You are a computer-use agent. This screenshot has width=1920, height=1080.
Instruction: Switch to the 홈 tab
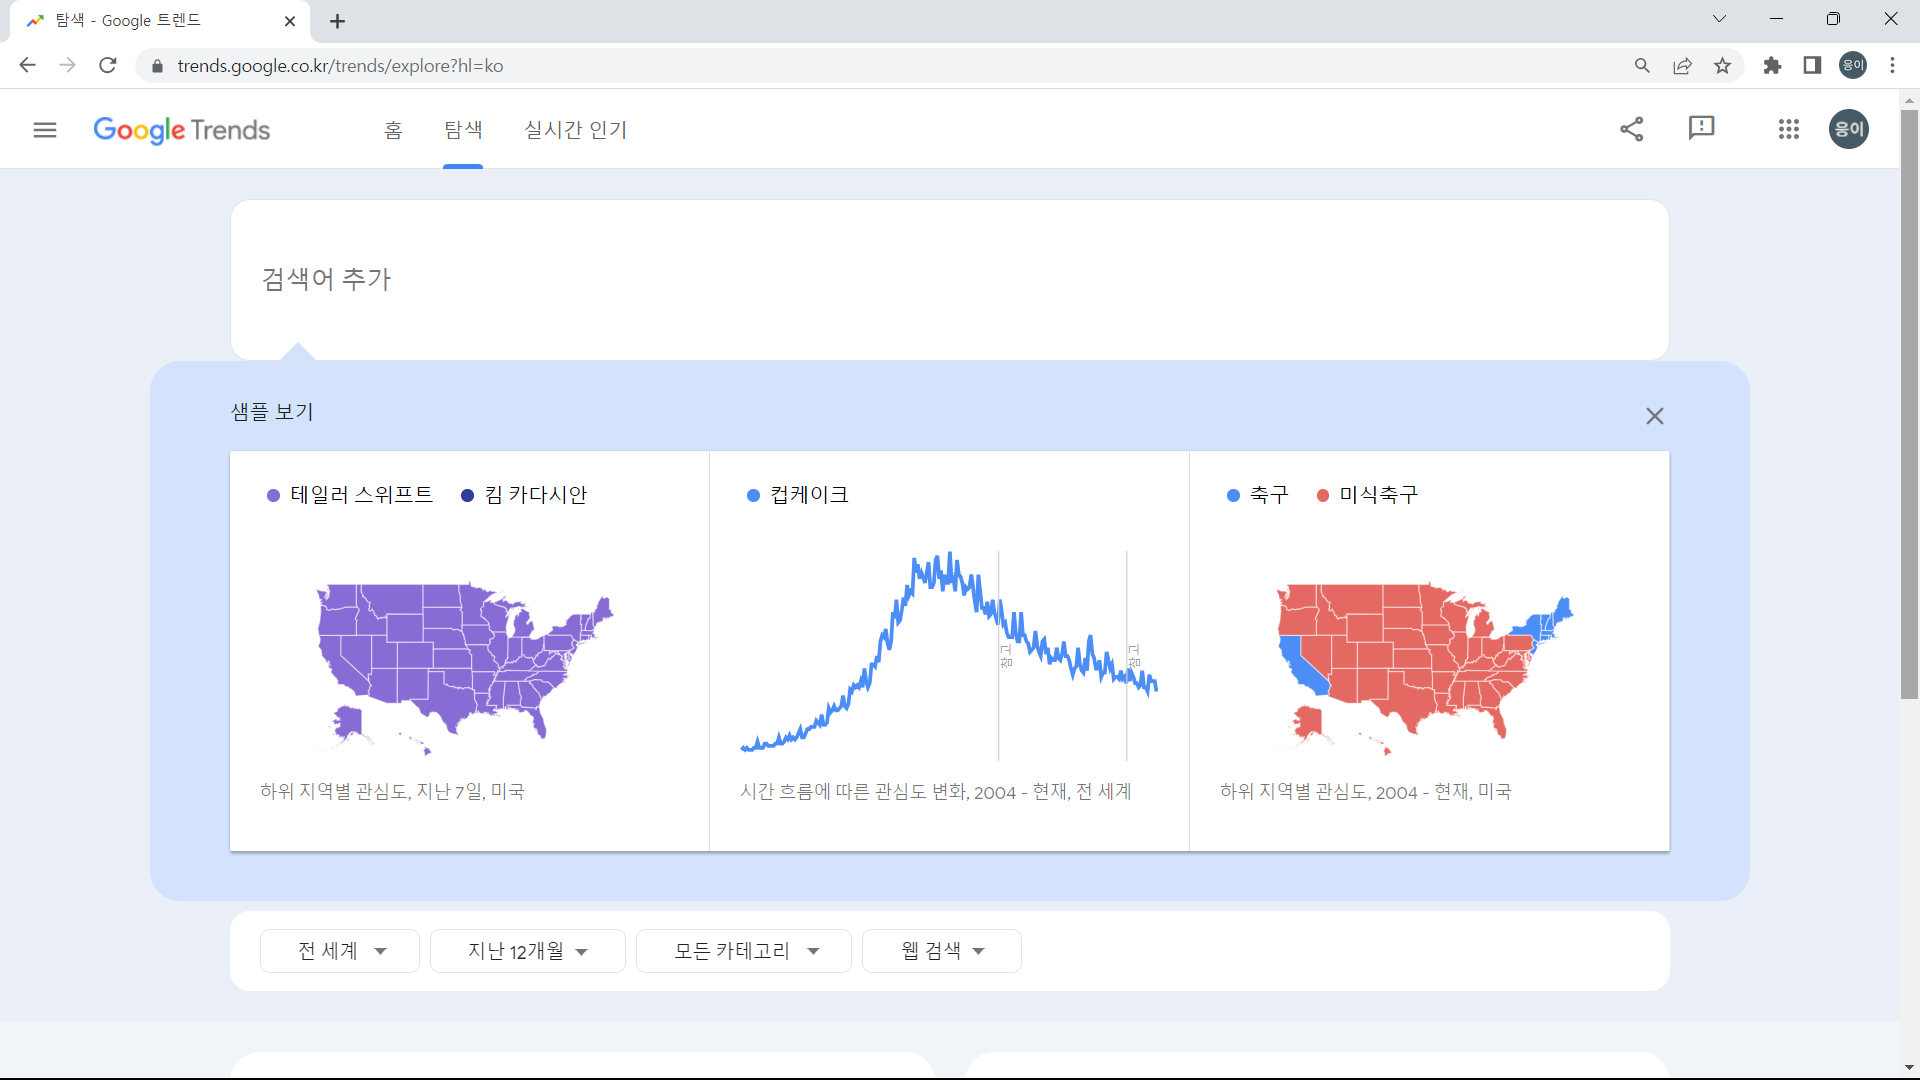click(393, 129)
